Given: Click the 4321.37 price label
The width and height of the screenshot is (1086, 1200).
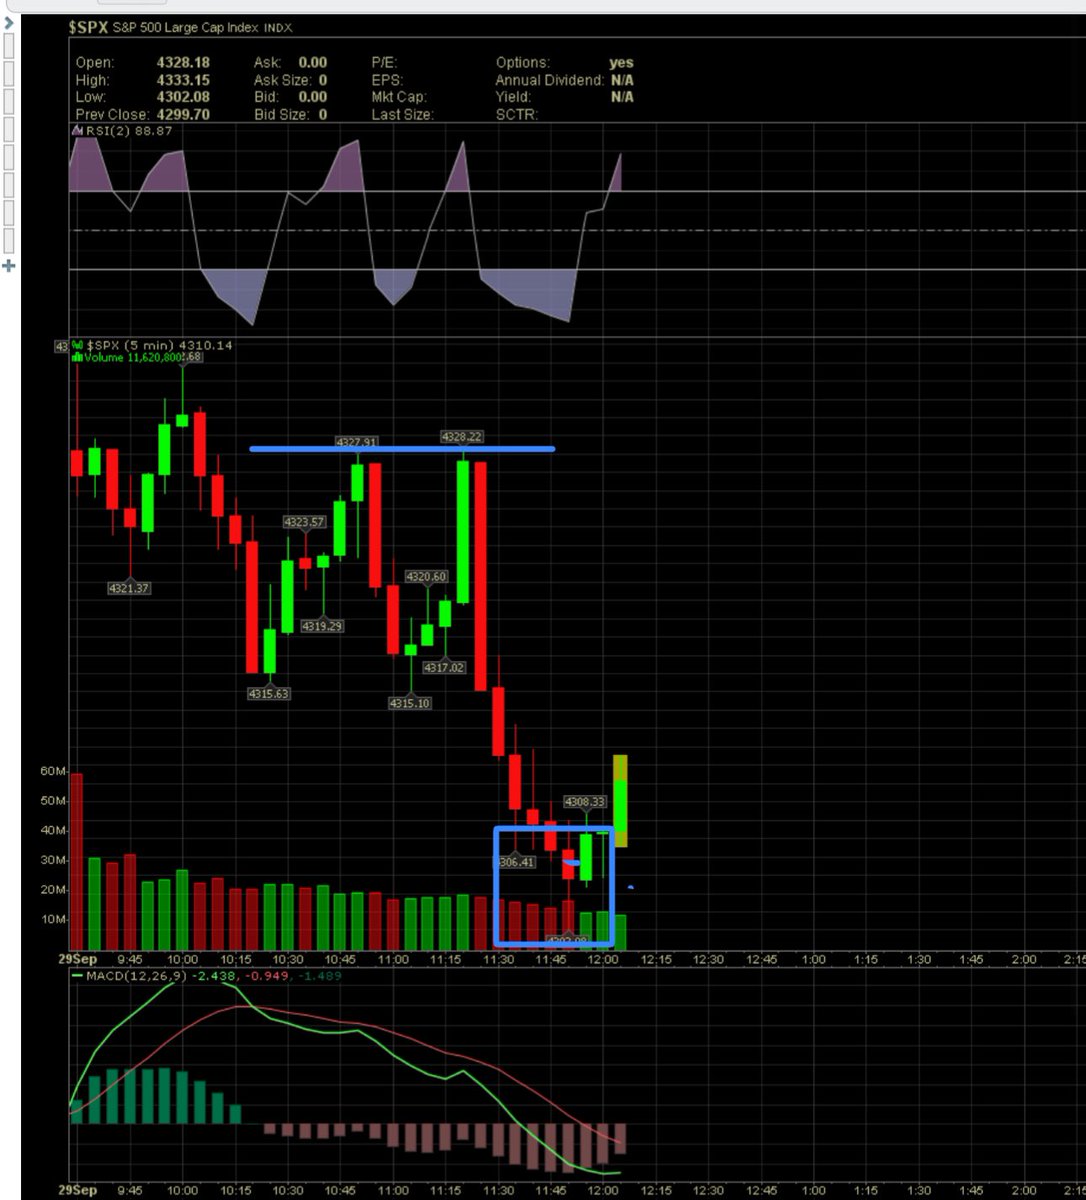Looking at the screenshot, I should [129, 588].
